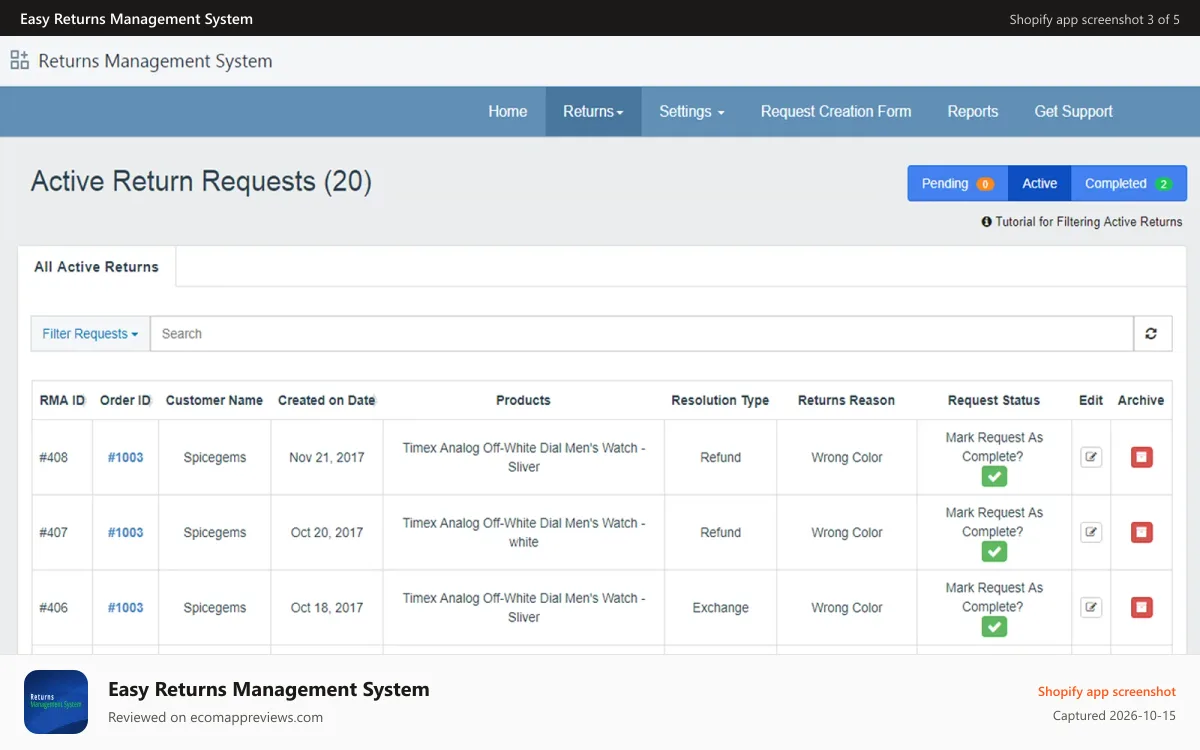Screen dimensions: 1200x750
Task: Show Completed returns
Action: [x=1128, y=183]
